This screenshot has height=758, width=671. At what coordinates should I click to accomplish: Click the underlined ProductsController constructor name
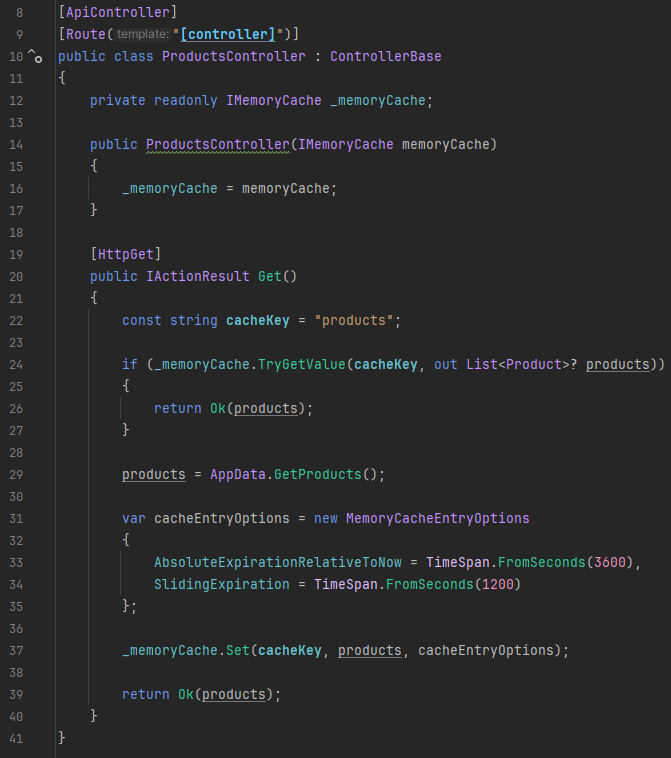tap(217, 144)
